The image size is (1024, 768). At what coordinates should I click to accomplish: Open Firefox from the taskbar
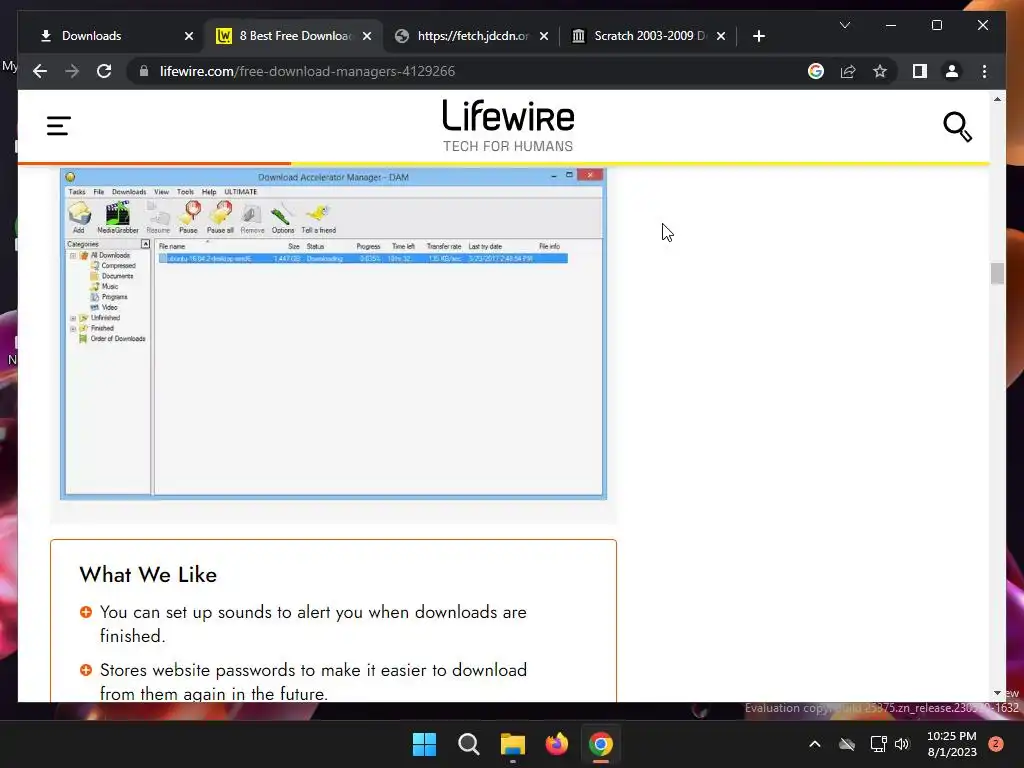[556, 744]
